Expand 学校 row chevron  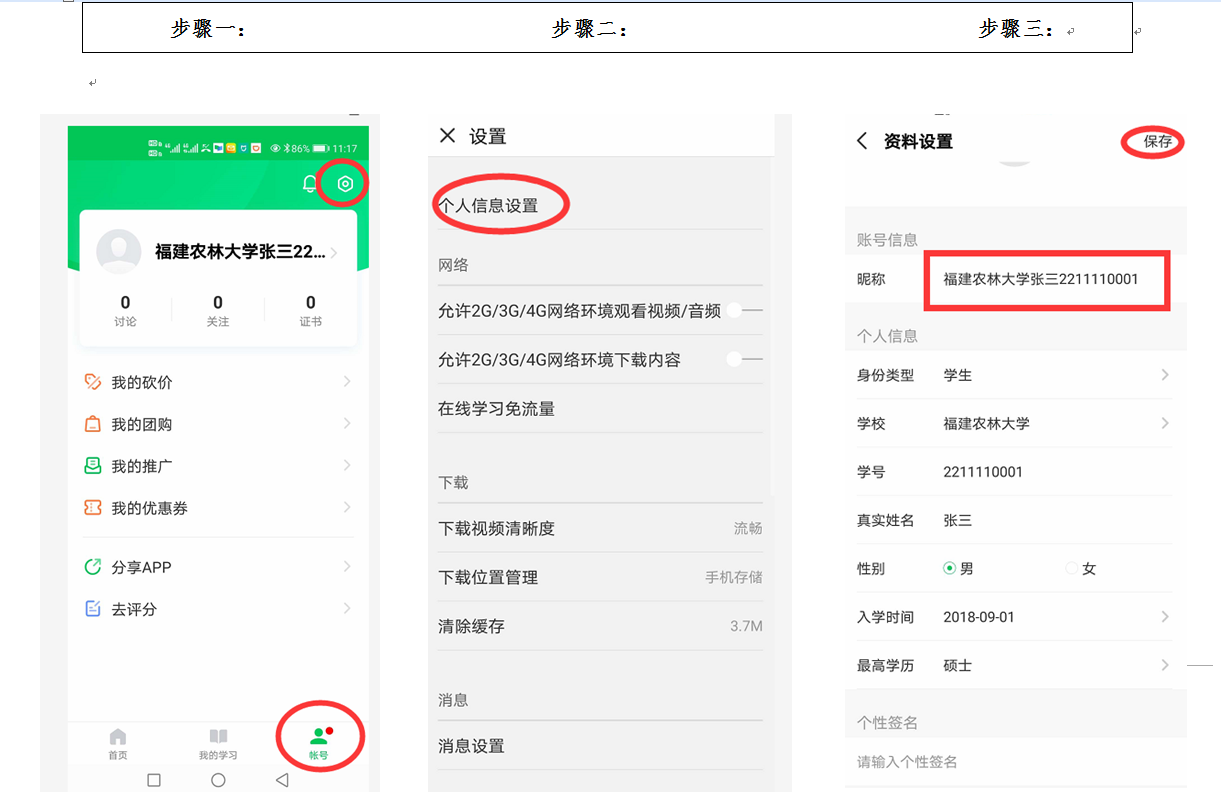tap(1165, 423)
